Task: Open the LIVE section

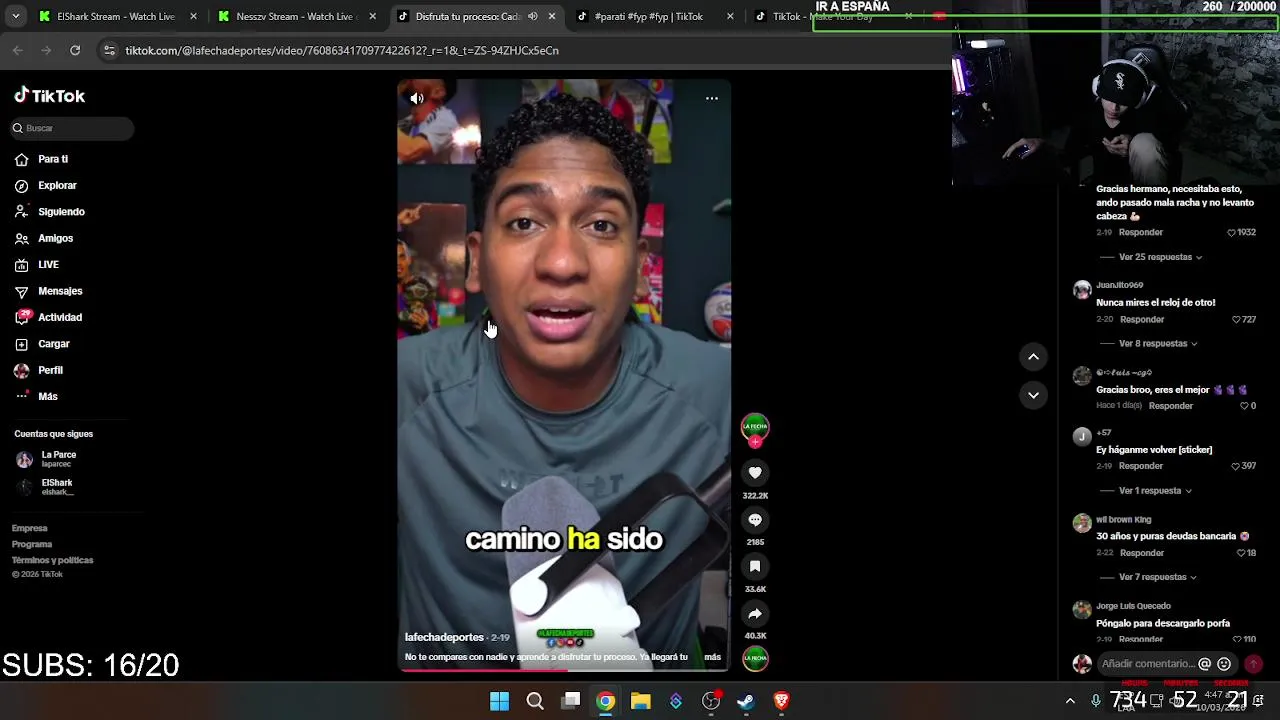Action: 48,265
